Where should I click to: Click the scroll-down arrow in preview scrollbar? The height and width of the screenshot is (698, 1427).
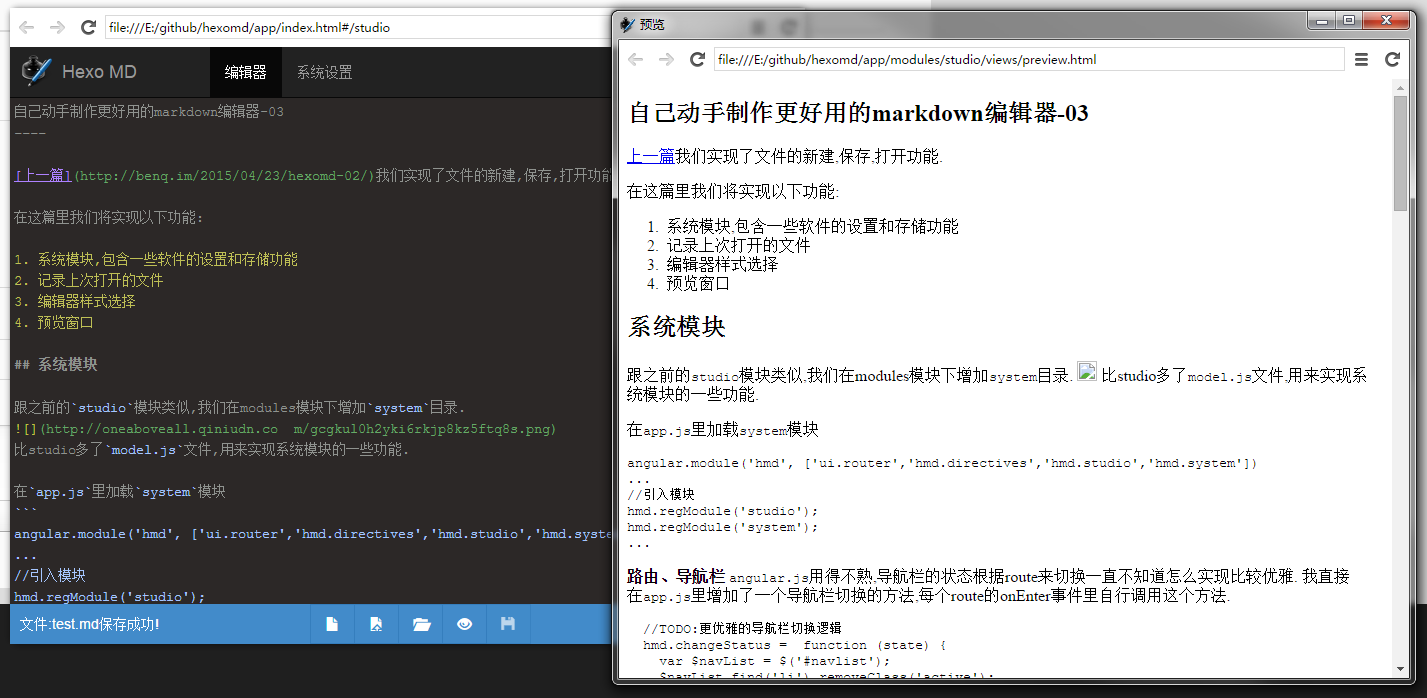pyautogui.click(x=1400, y=671)
